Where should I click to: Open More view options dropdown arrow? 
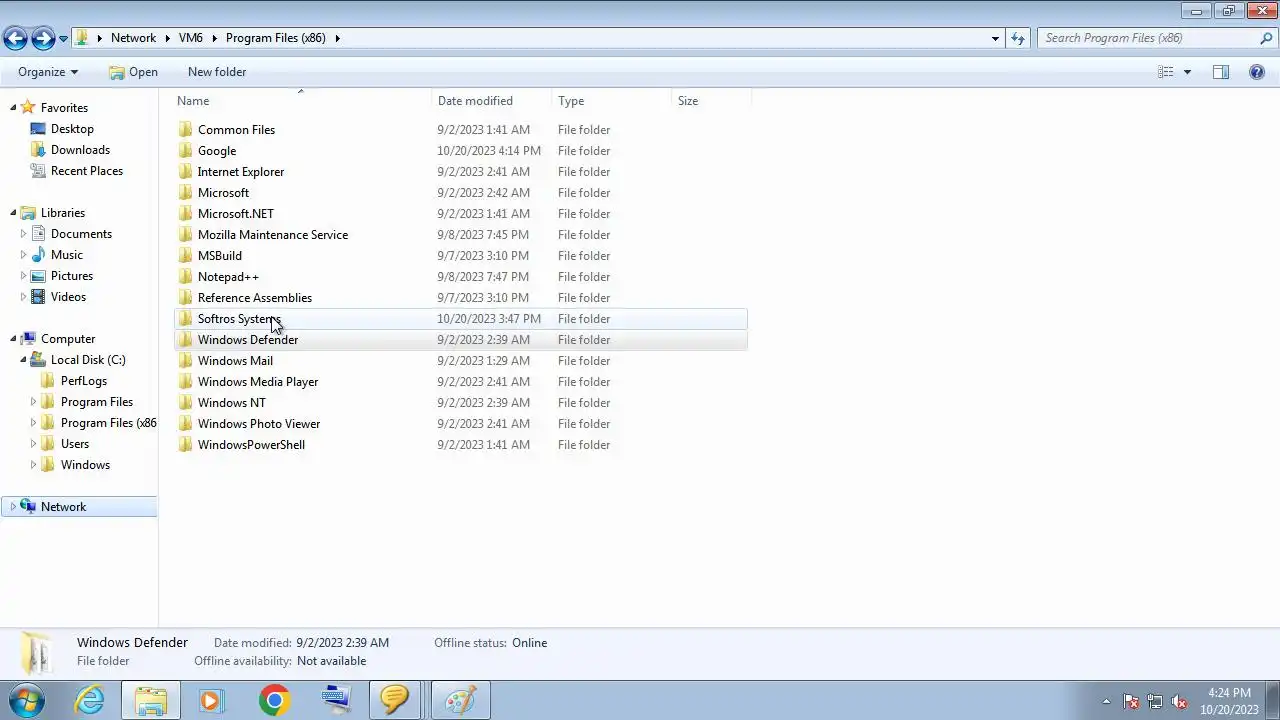coord(1187,72)
